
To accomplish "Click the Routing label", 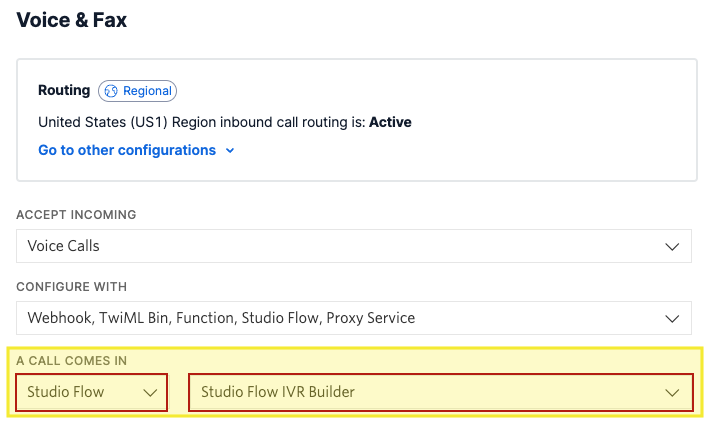I will coord(64,90).
